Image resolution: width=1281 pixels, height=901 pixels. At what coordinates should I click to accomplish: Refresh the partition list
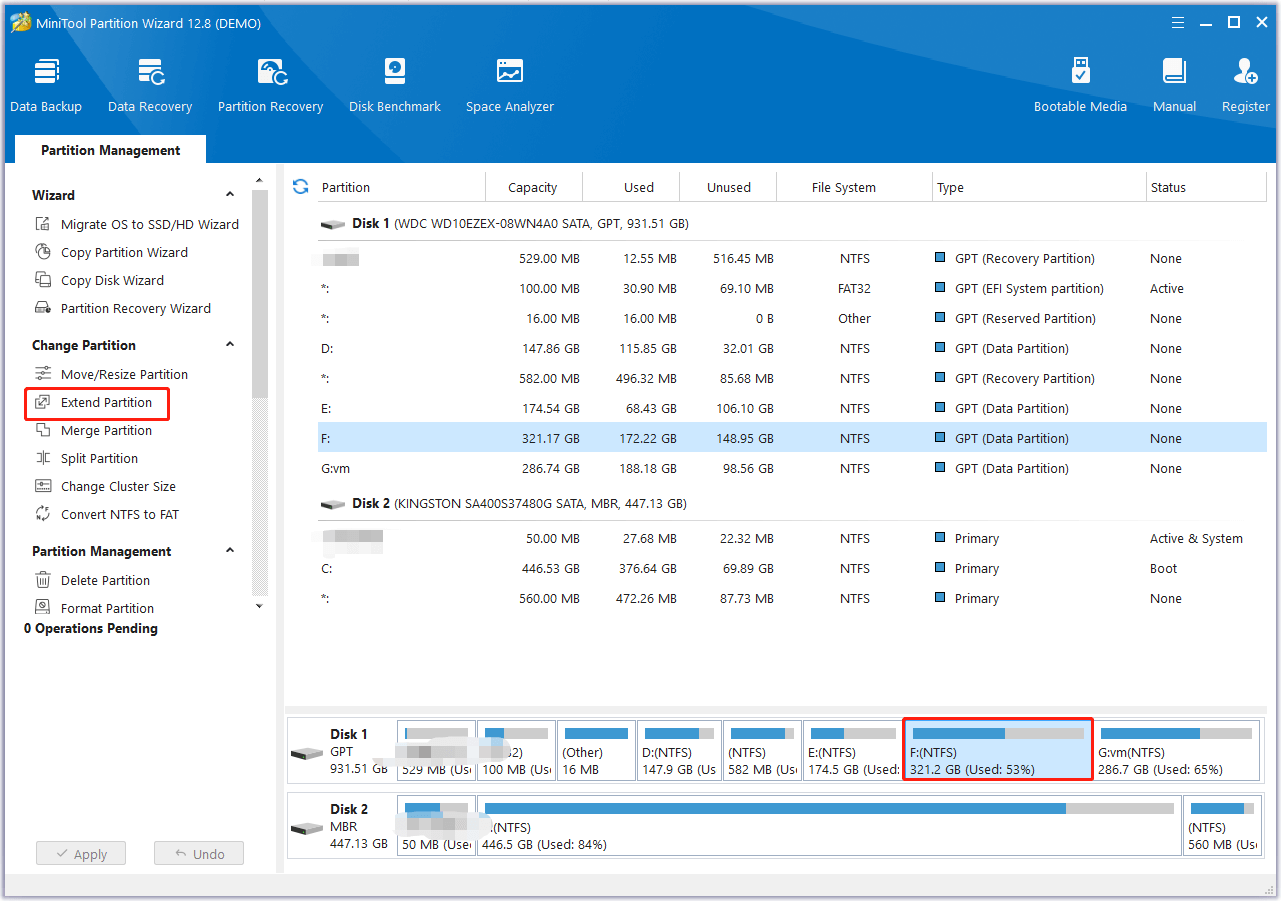point(300,187)
